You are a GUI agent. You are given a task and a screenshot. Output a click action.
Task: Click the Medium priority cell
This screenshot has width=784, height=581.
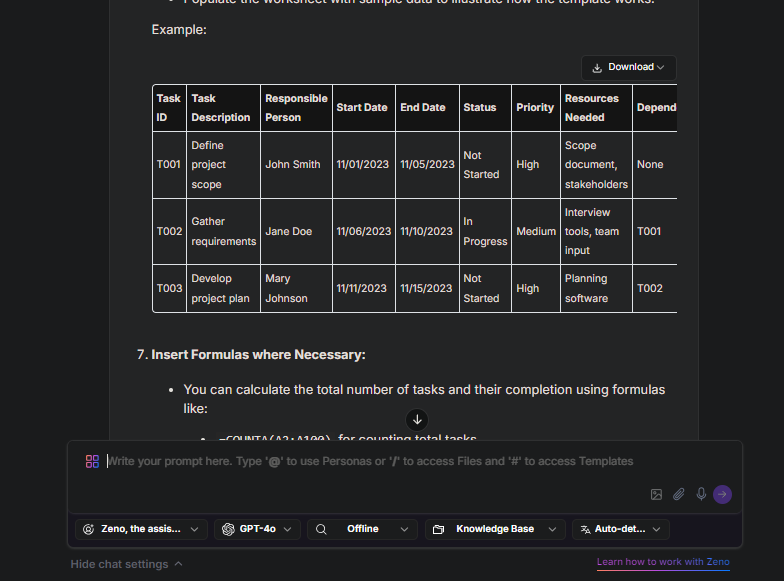pos(536,232)
